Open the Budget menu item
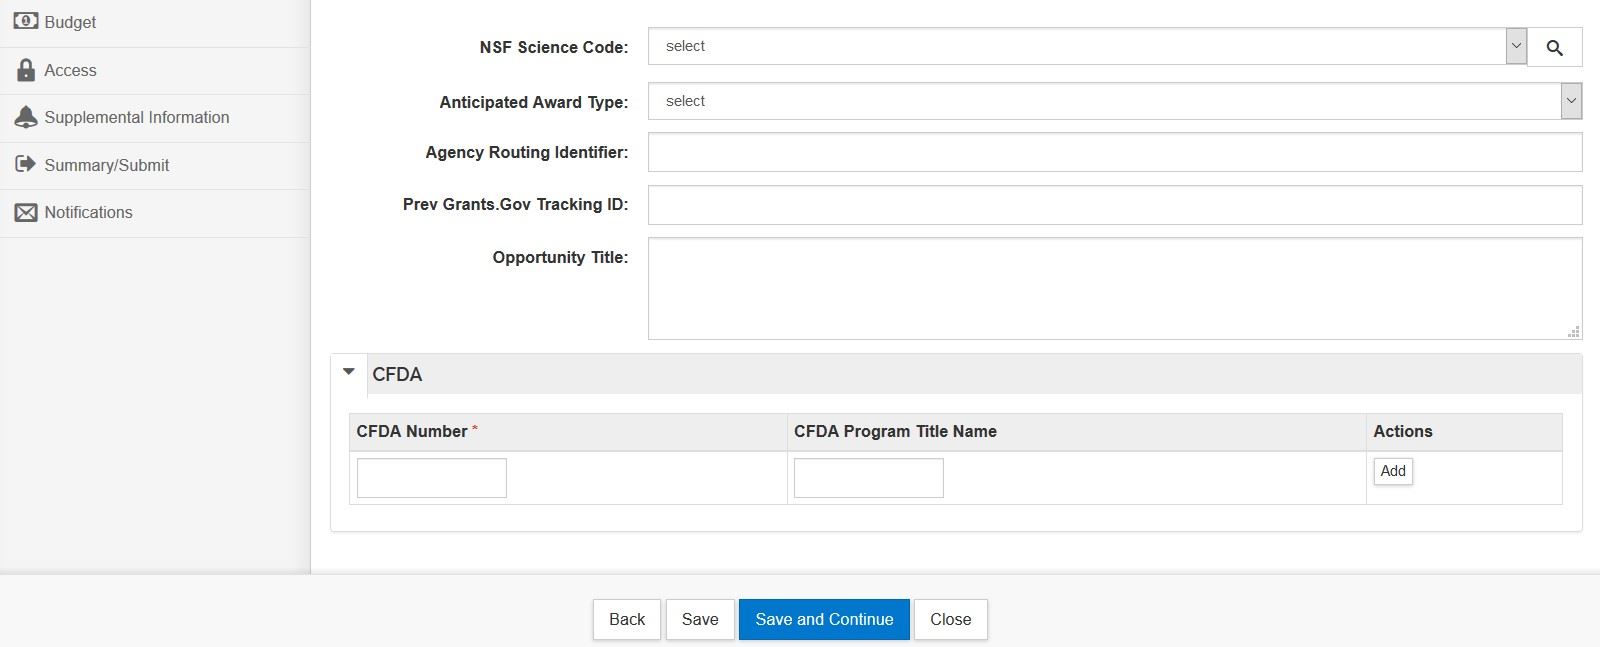 point(70,22)
